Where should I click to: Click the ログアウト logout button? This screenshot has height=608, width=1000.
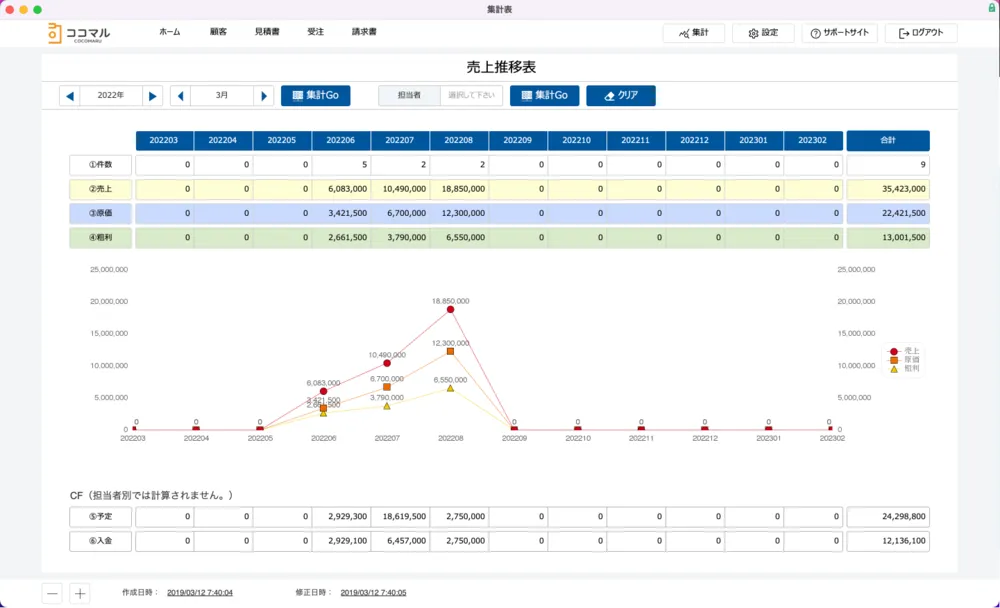pyautogui.click(x=921, y=33)
